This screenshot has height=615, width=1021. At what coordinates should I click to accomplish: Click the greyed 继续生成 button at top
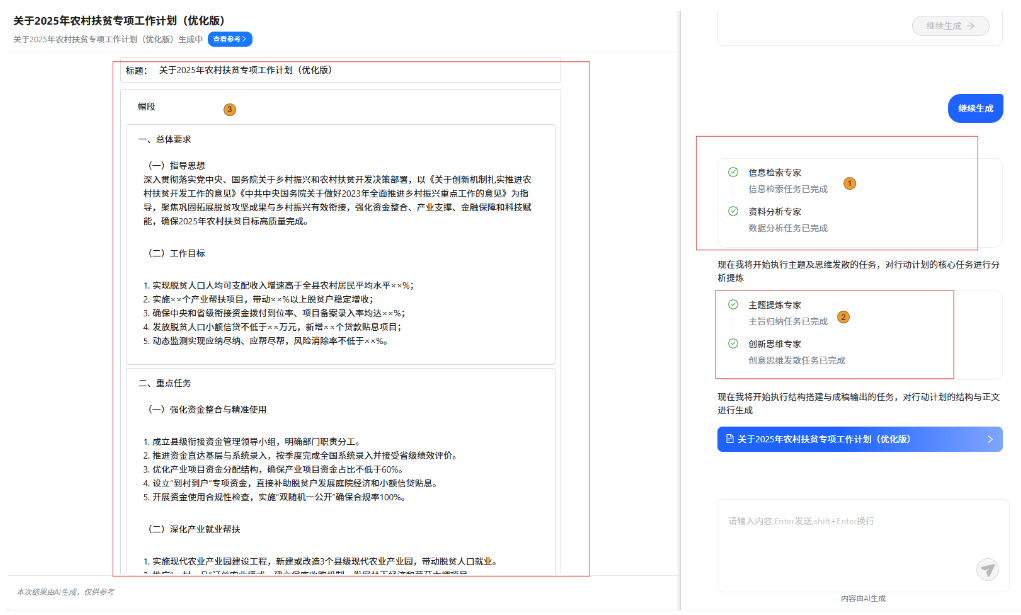950,26
